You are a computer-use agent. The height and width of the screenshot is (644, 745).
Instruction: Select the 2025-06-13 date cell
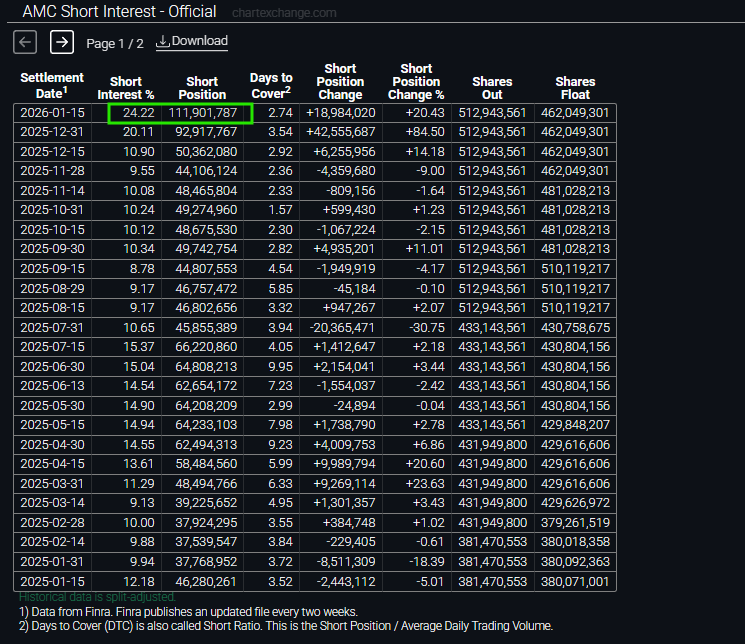[52, 385]
